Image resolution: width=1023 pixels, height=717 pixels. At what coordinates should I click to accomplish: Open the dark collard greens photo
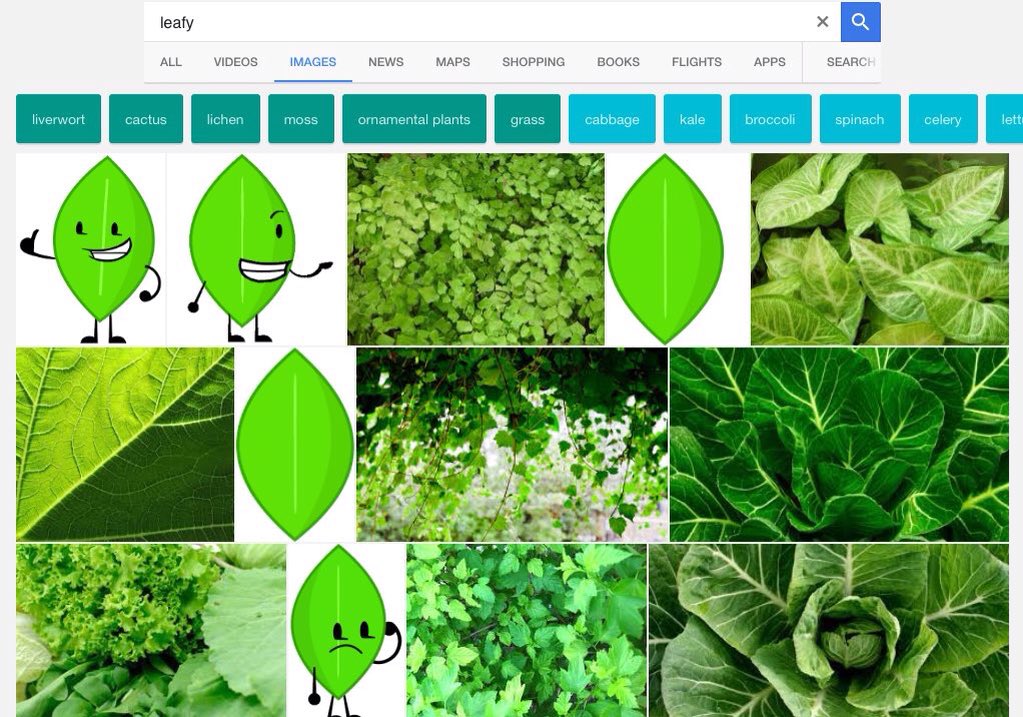(839, 444)
